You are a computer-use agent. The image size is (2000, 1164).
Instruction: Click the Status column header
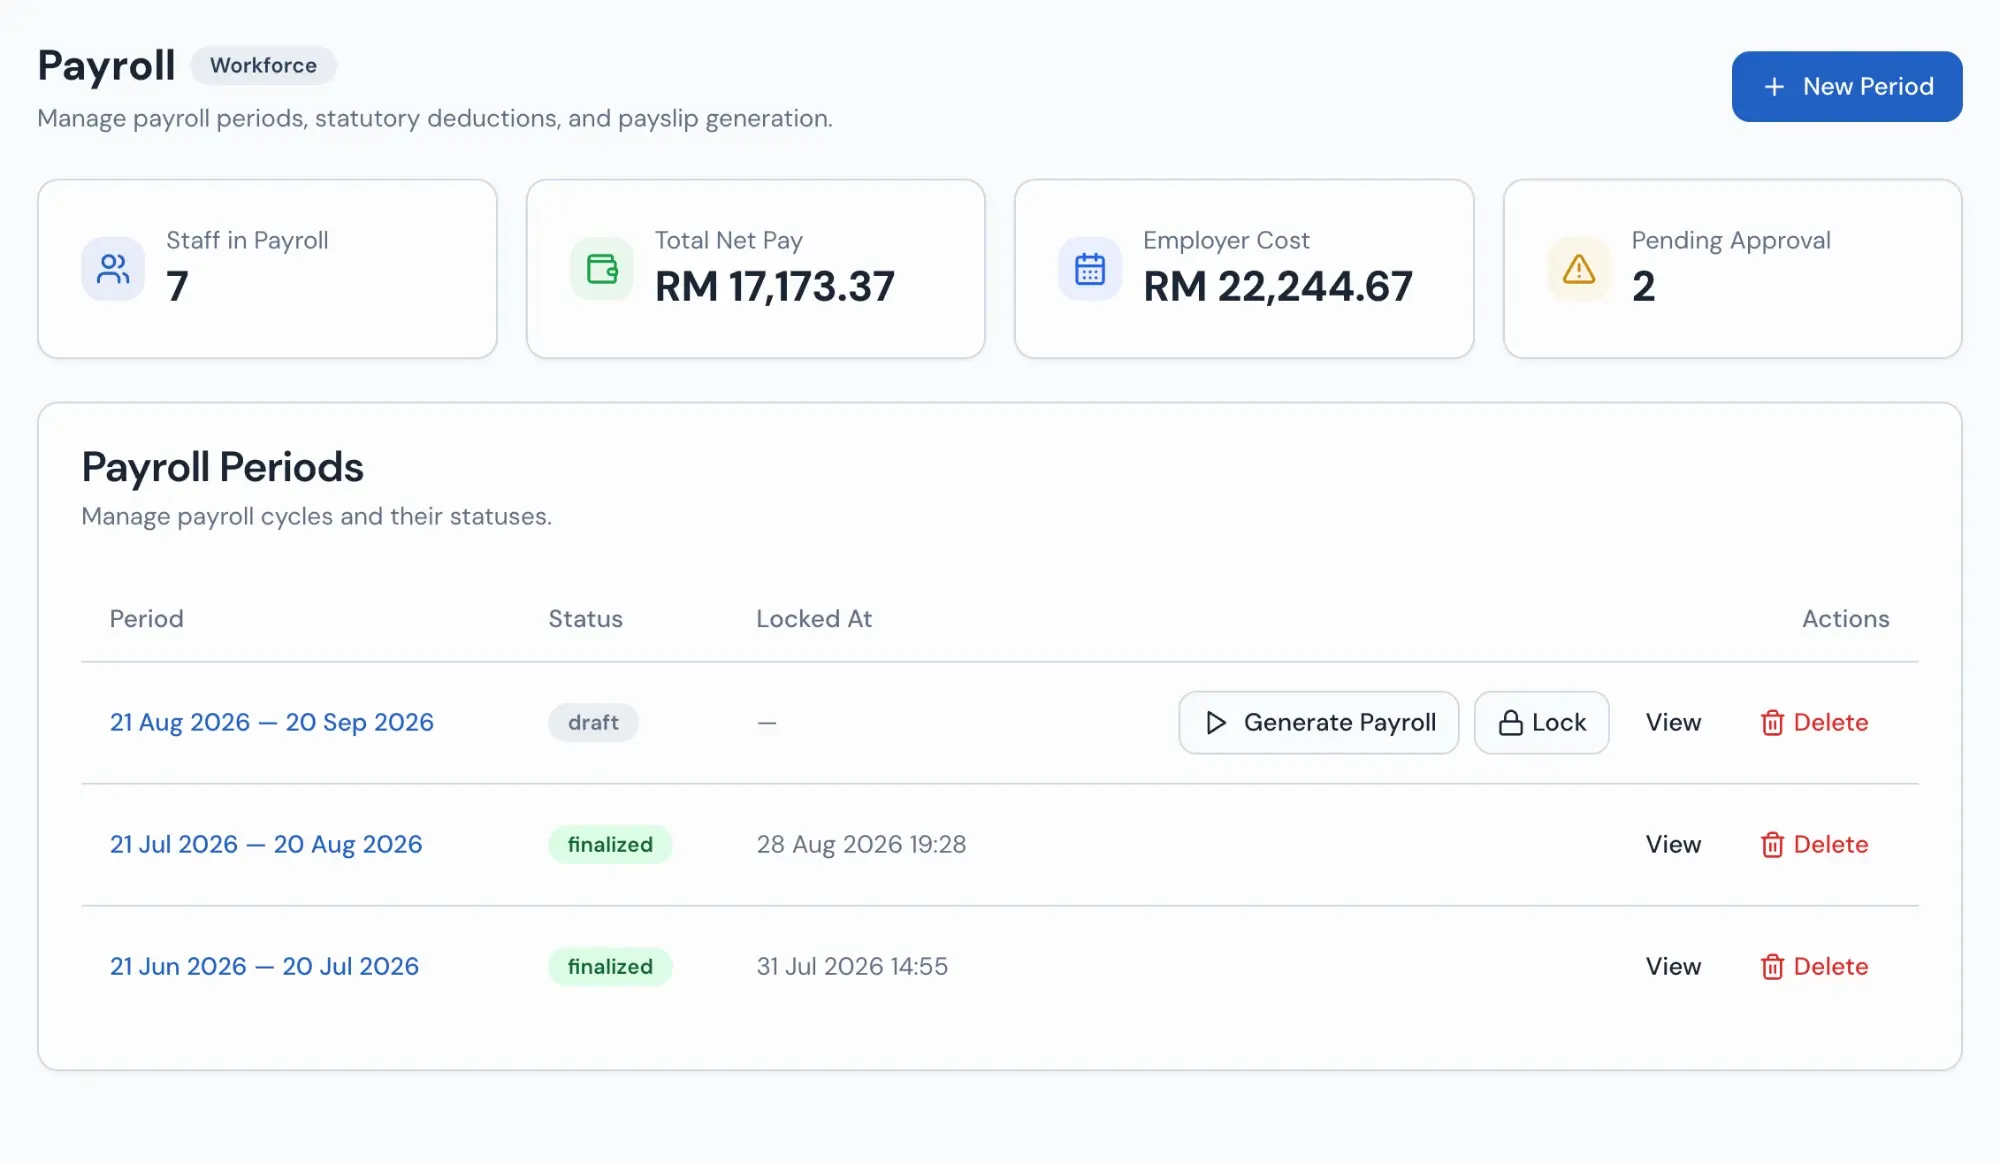585,619
